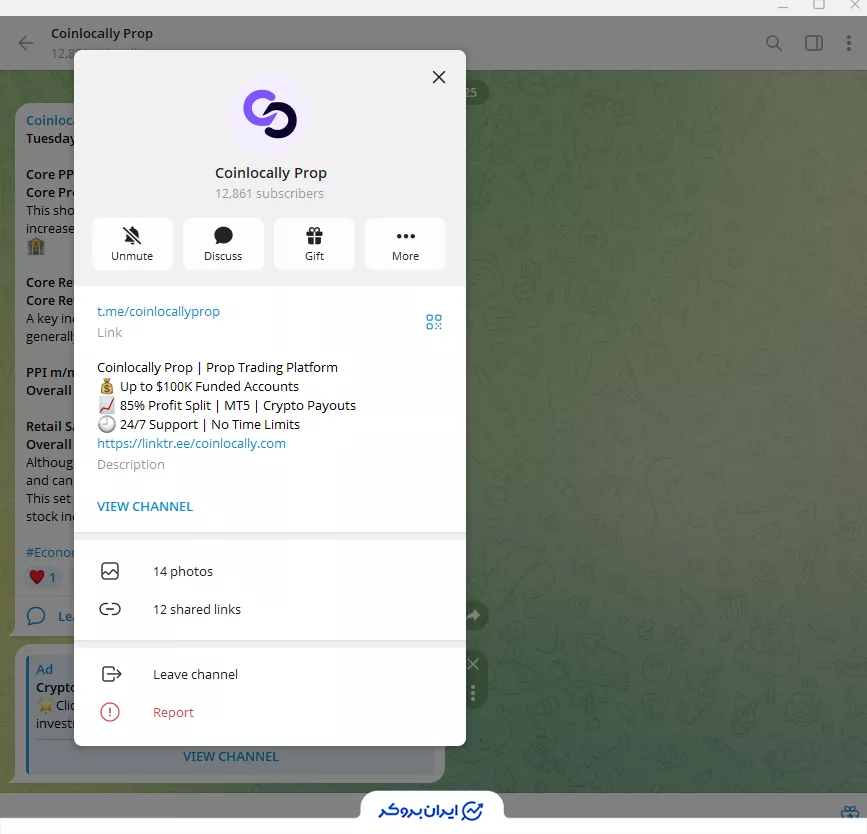Report this channel
The width and height of the screenshot is (867, 834).
pyautogui.click(x=270, y=712)
